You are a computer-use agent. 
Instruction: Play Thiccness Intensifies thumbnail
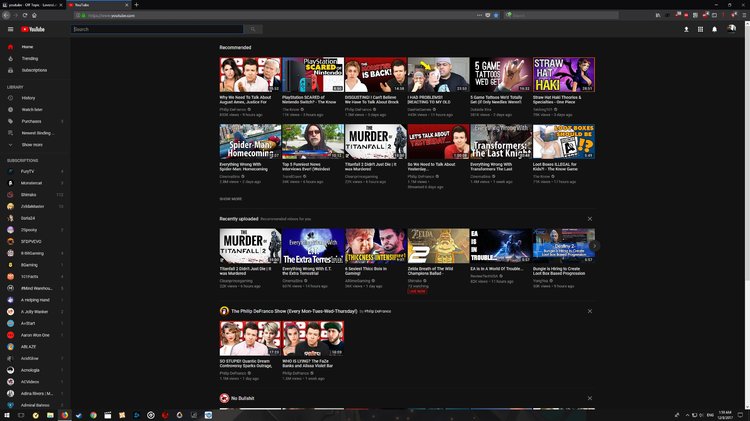[375, 246]
